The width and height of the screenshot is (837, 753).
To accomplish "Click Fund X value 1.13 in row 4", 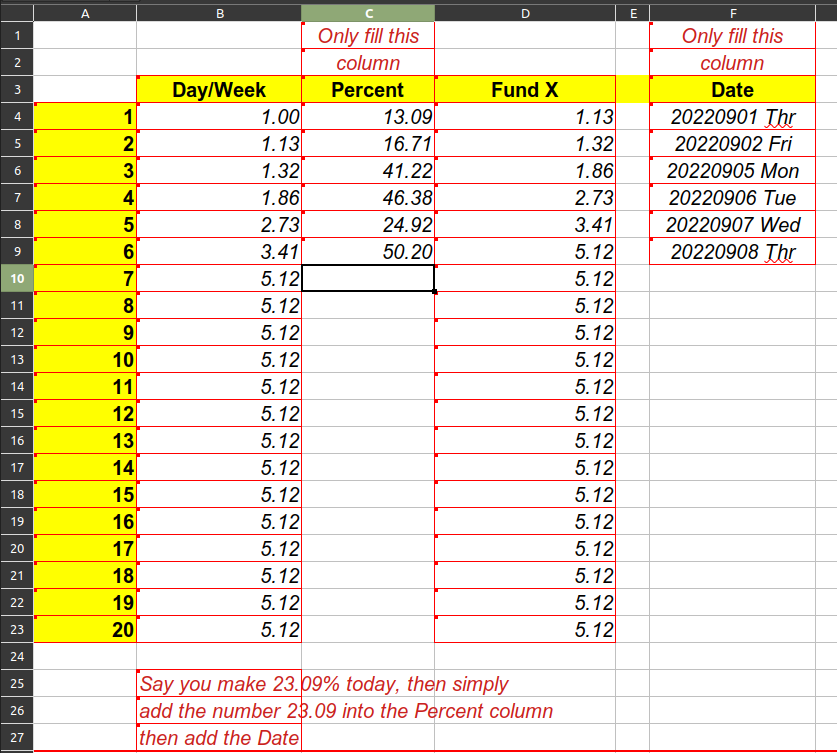I will click(x=525, y=116).
